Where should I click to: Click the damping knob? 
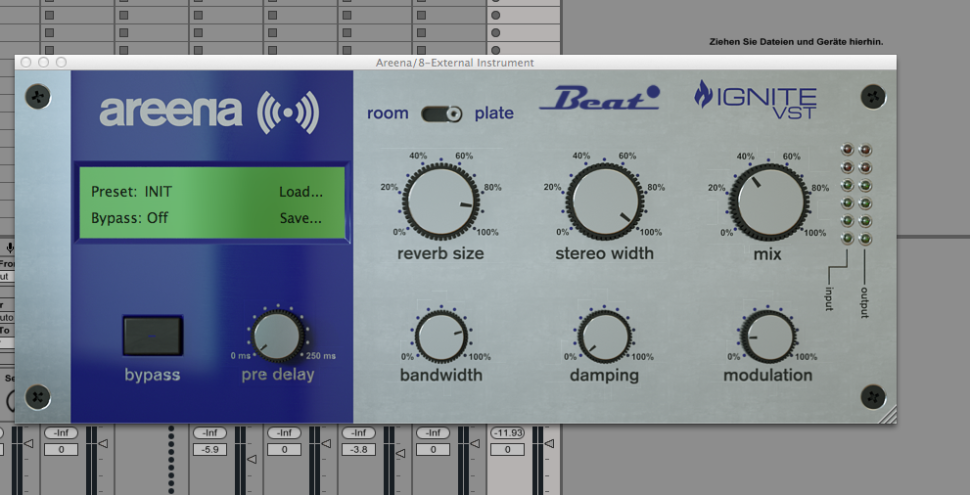[x=604, y=337]
